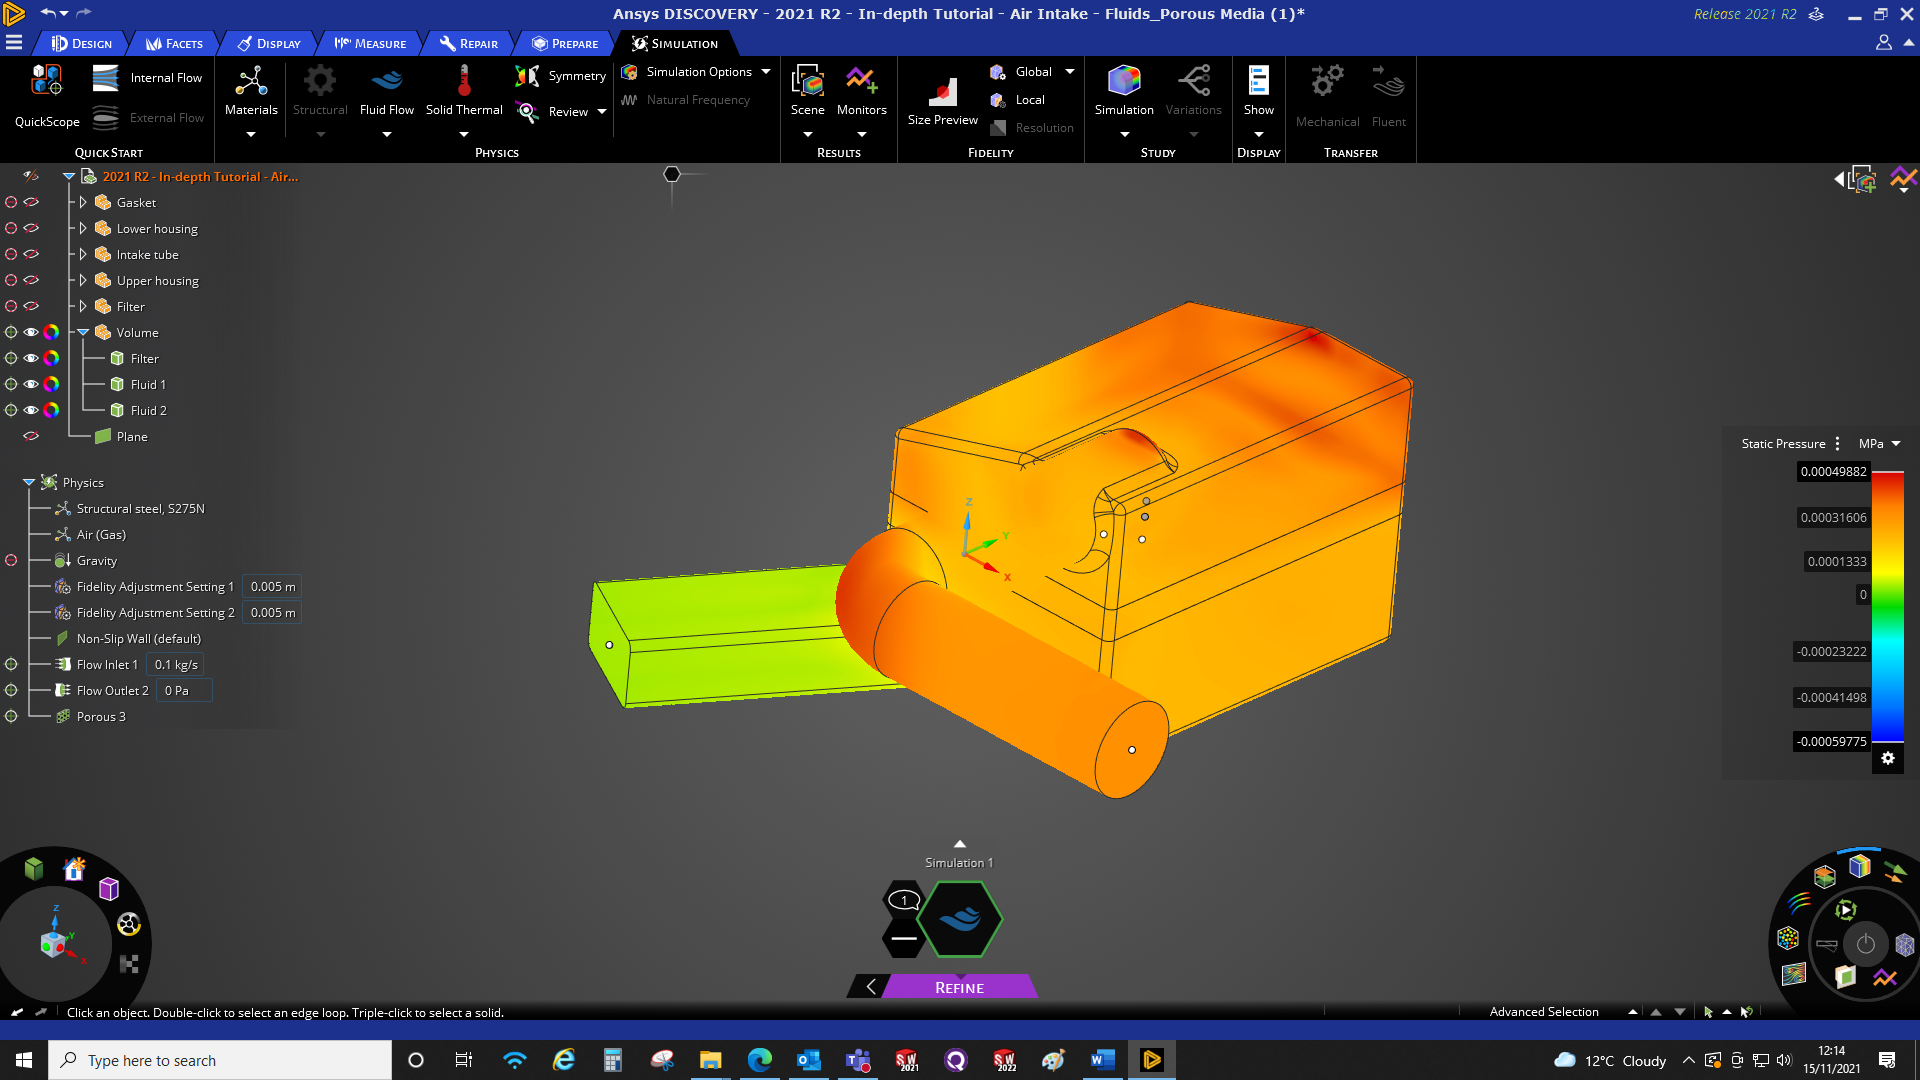Screen dimensions: 1920x1080
Task: Show hidden Lower housing component
Action: [31, 228]
